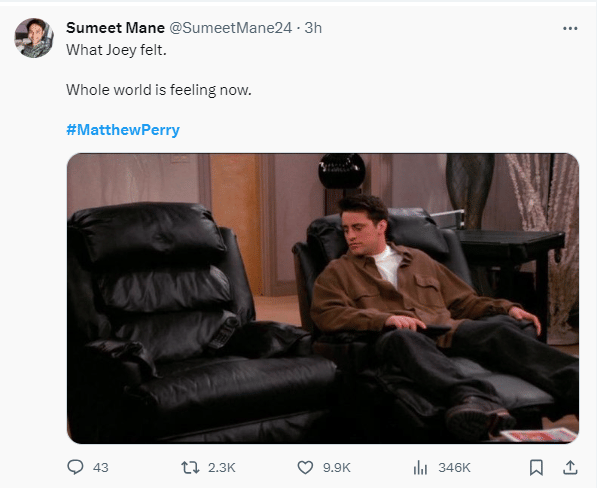Click the 9.9K likes count

337,467
